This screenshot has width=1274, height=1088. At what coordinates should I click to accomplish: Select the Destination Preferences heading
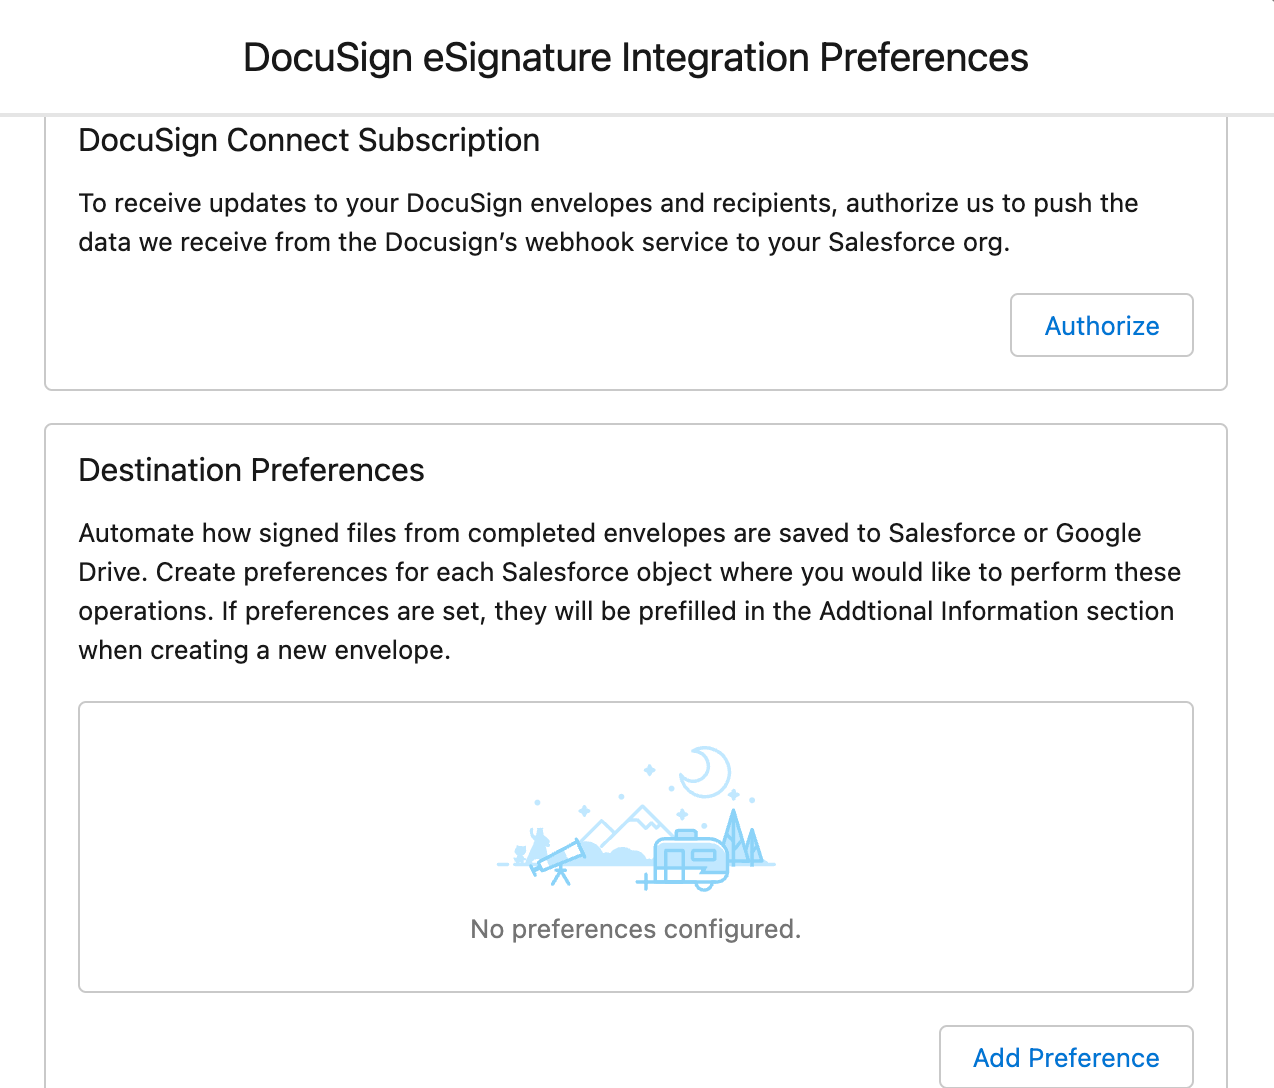coord(251,470)
